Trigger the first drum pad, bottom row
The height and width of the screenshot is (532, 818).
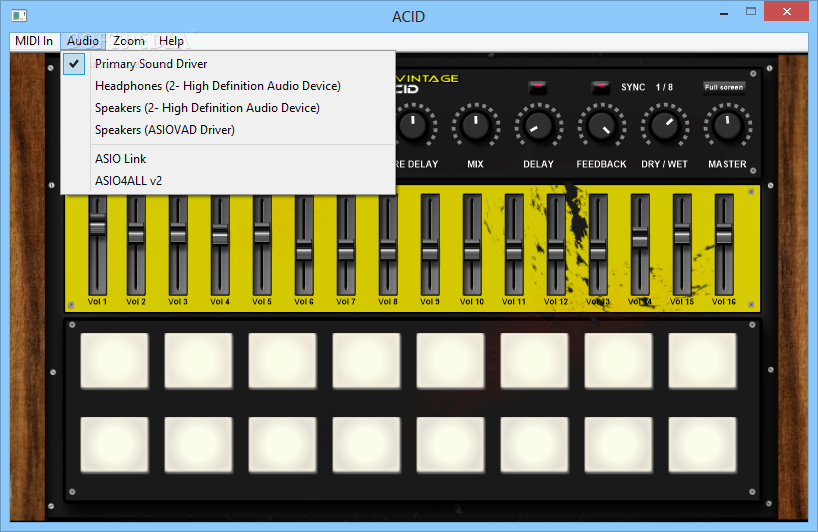[x=115, y=445]
